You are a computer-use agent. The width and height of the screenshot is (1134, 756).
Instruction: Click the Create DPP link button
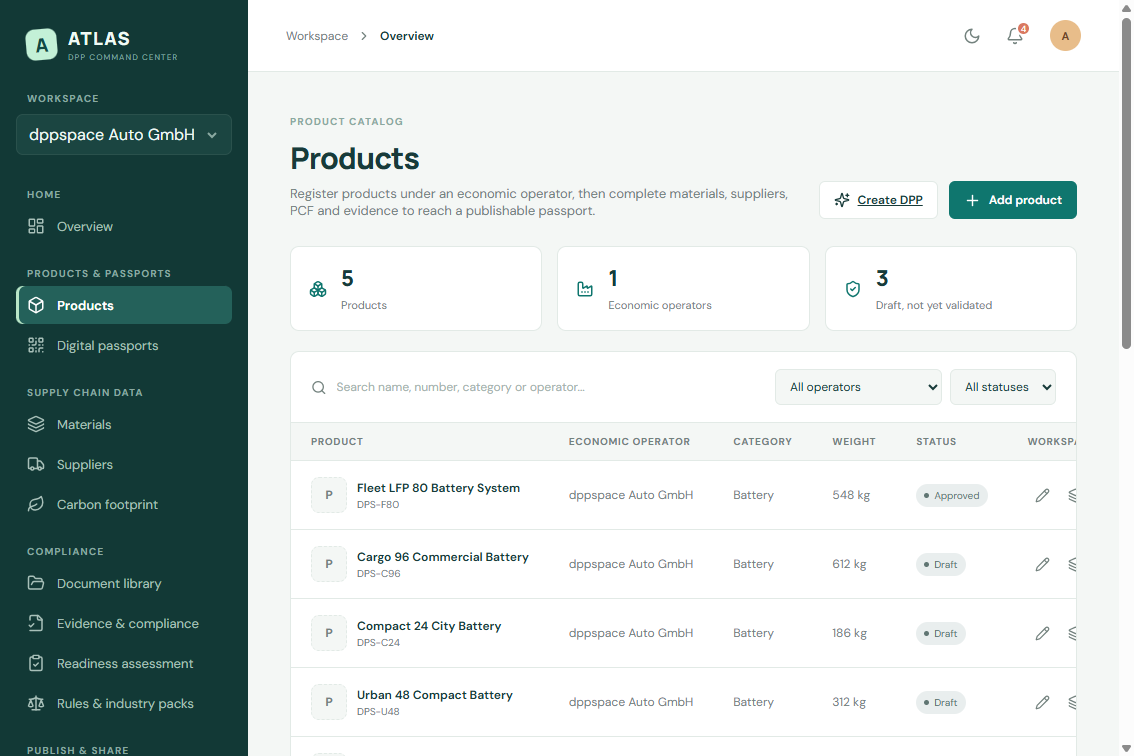click(878, 200)
